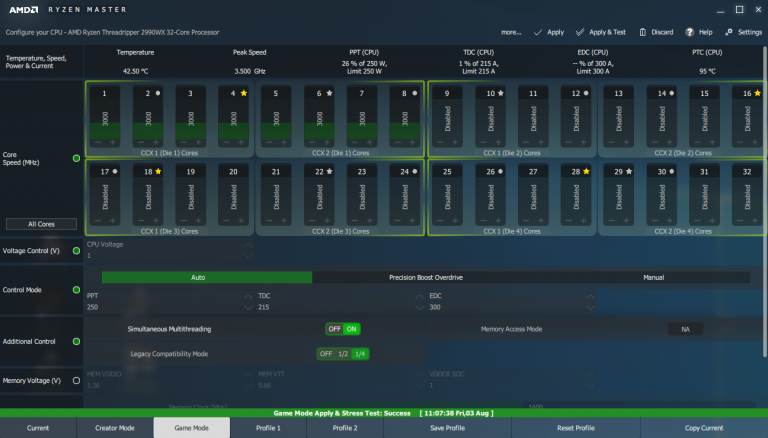Click core 1 speed bar

(x=105, y=119)
